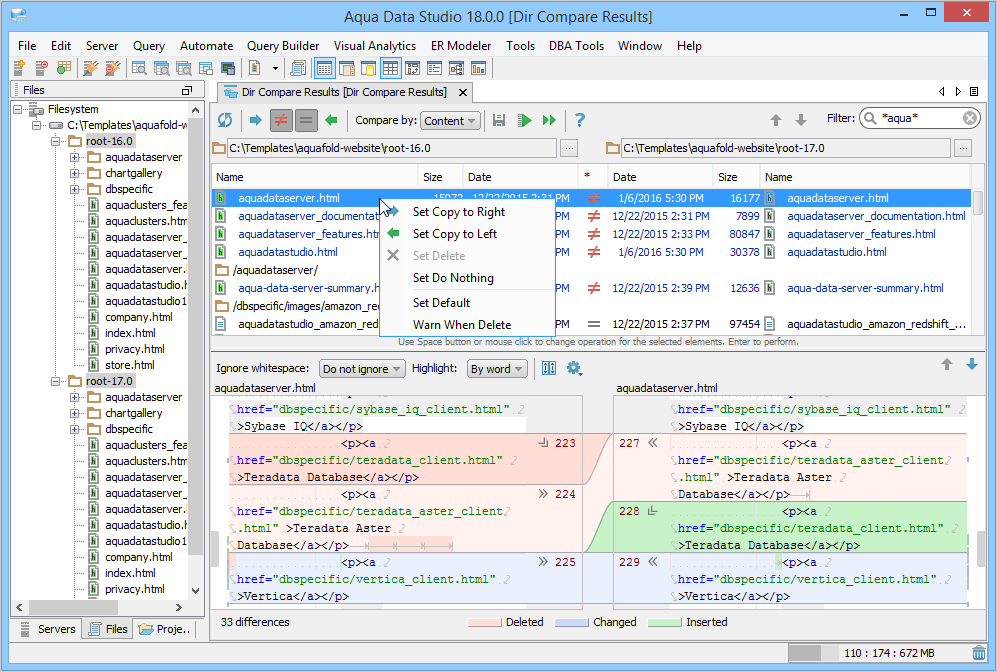
Task: Open the Compare by Content dropdown
Action: (x=450, y=120)
